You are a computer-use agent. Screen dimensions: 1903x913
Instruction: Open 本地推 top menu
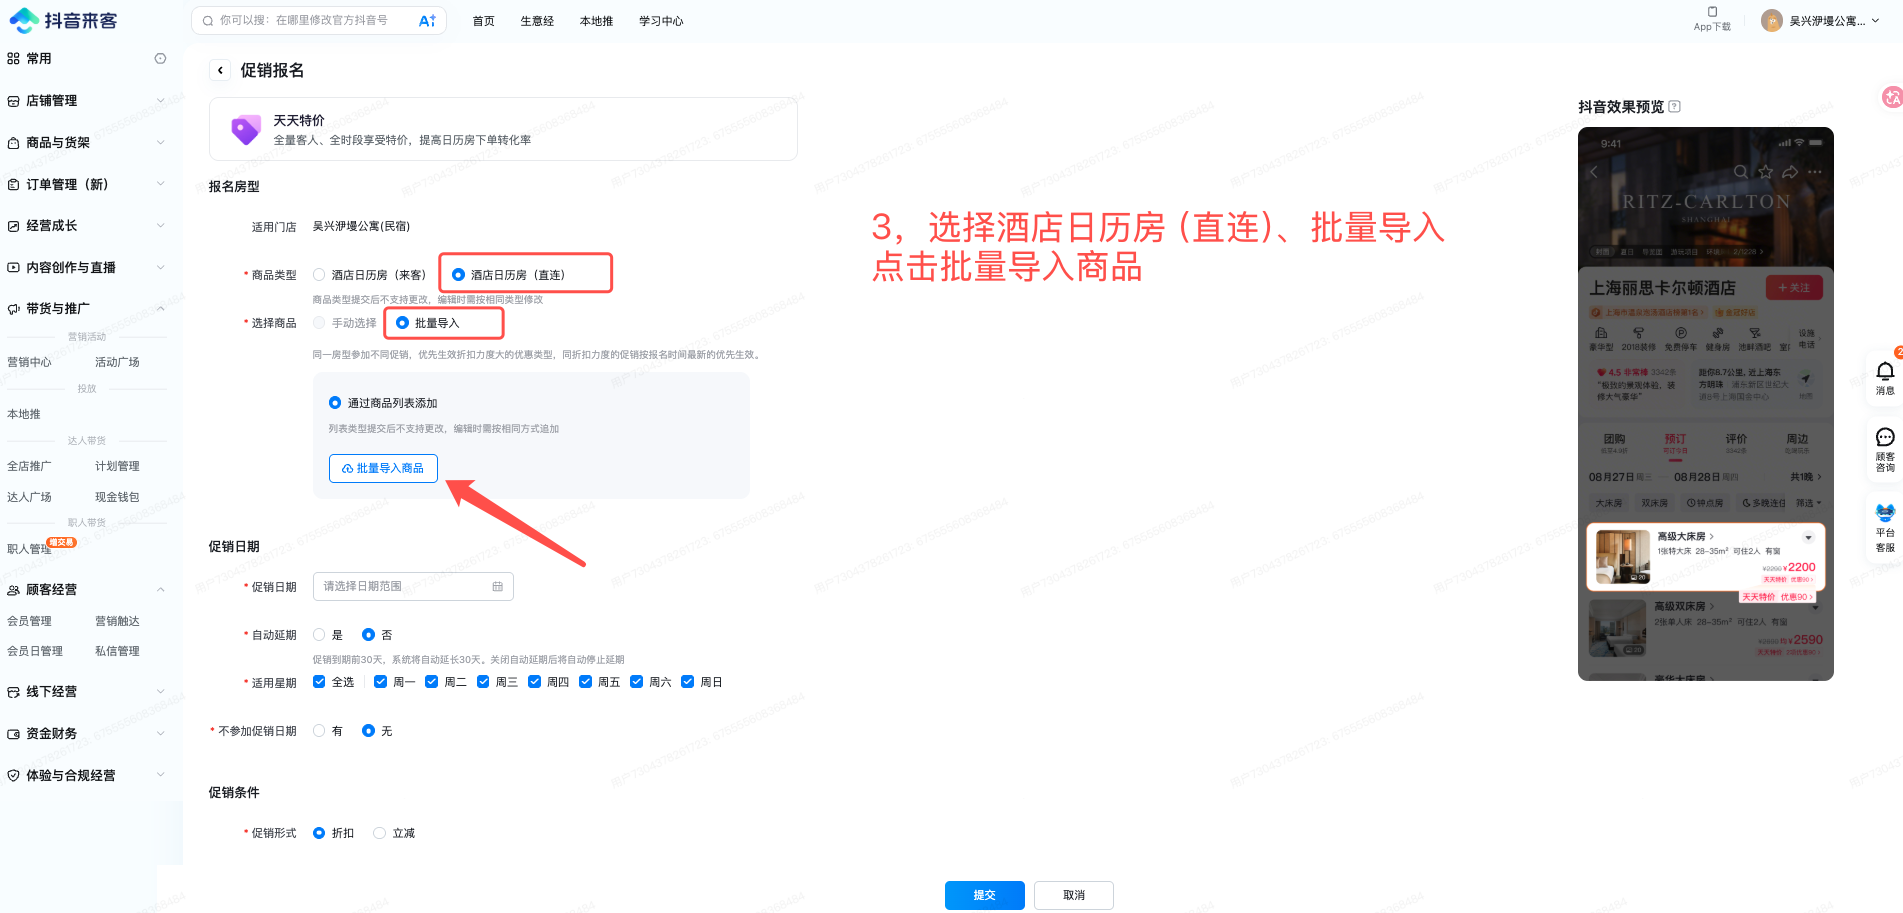[596, 21]
